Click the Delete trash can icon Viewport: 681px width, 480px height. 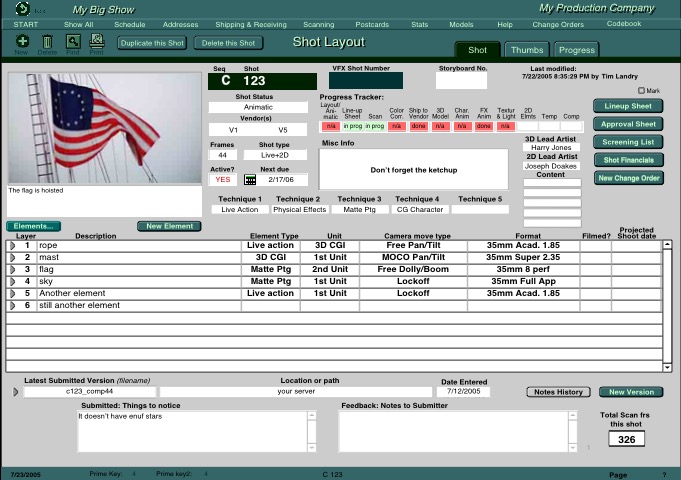click(47, 41)
